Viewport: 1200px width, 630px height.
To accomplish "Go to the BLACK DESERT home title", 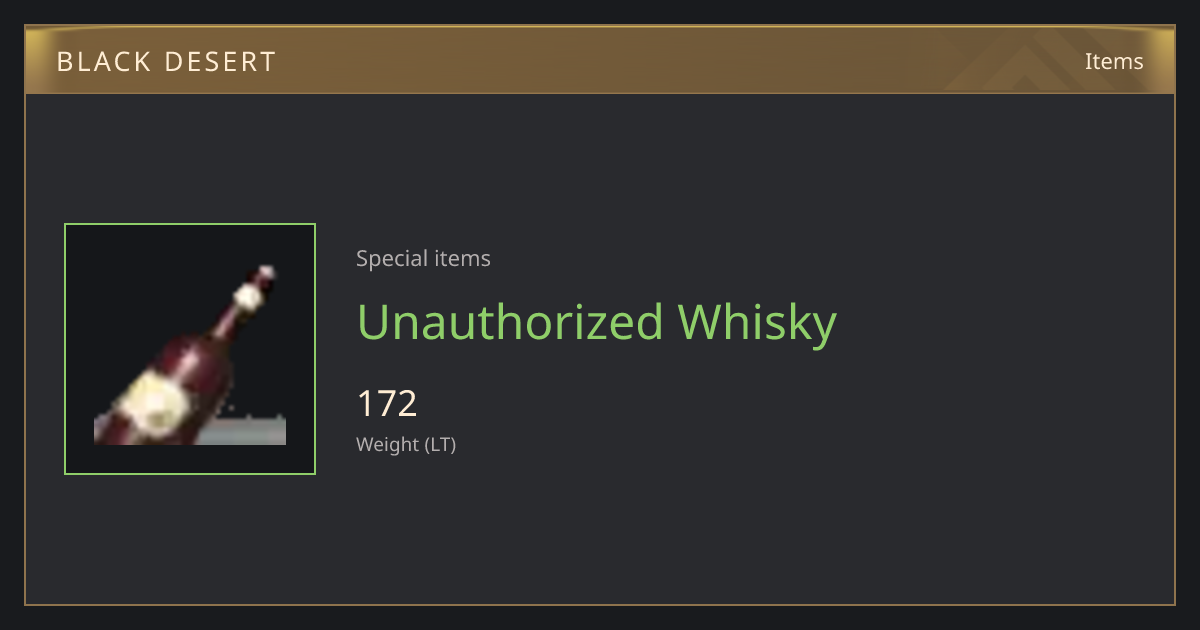I will pyautogui.click(x=166, y=62).
